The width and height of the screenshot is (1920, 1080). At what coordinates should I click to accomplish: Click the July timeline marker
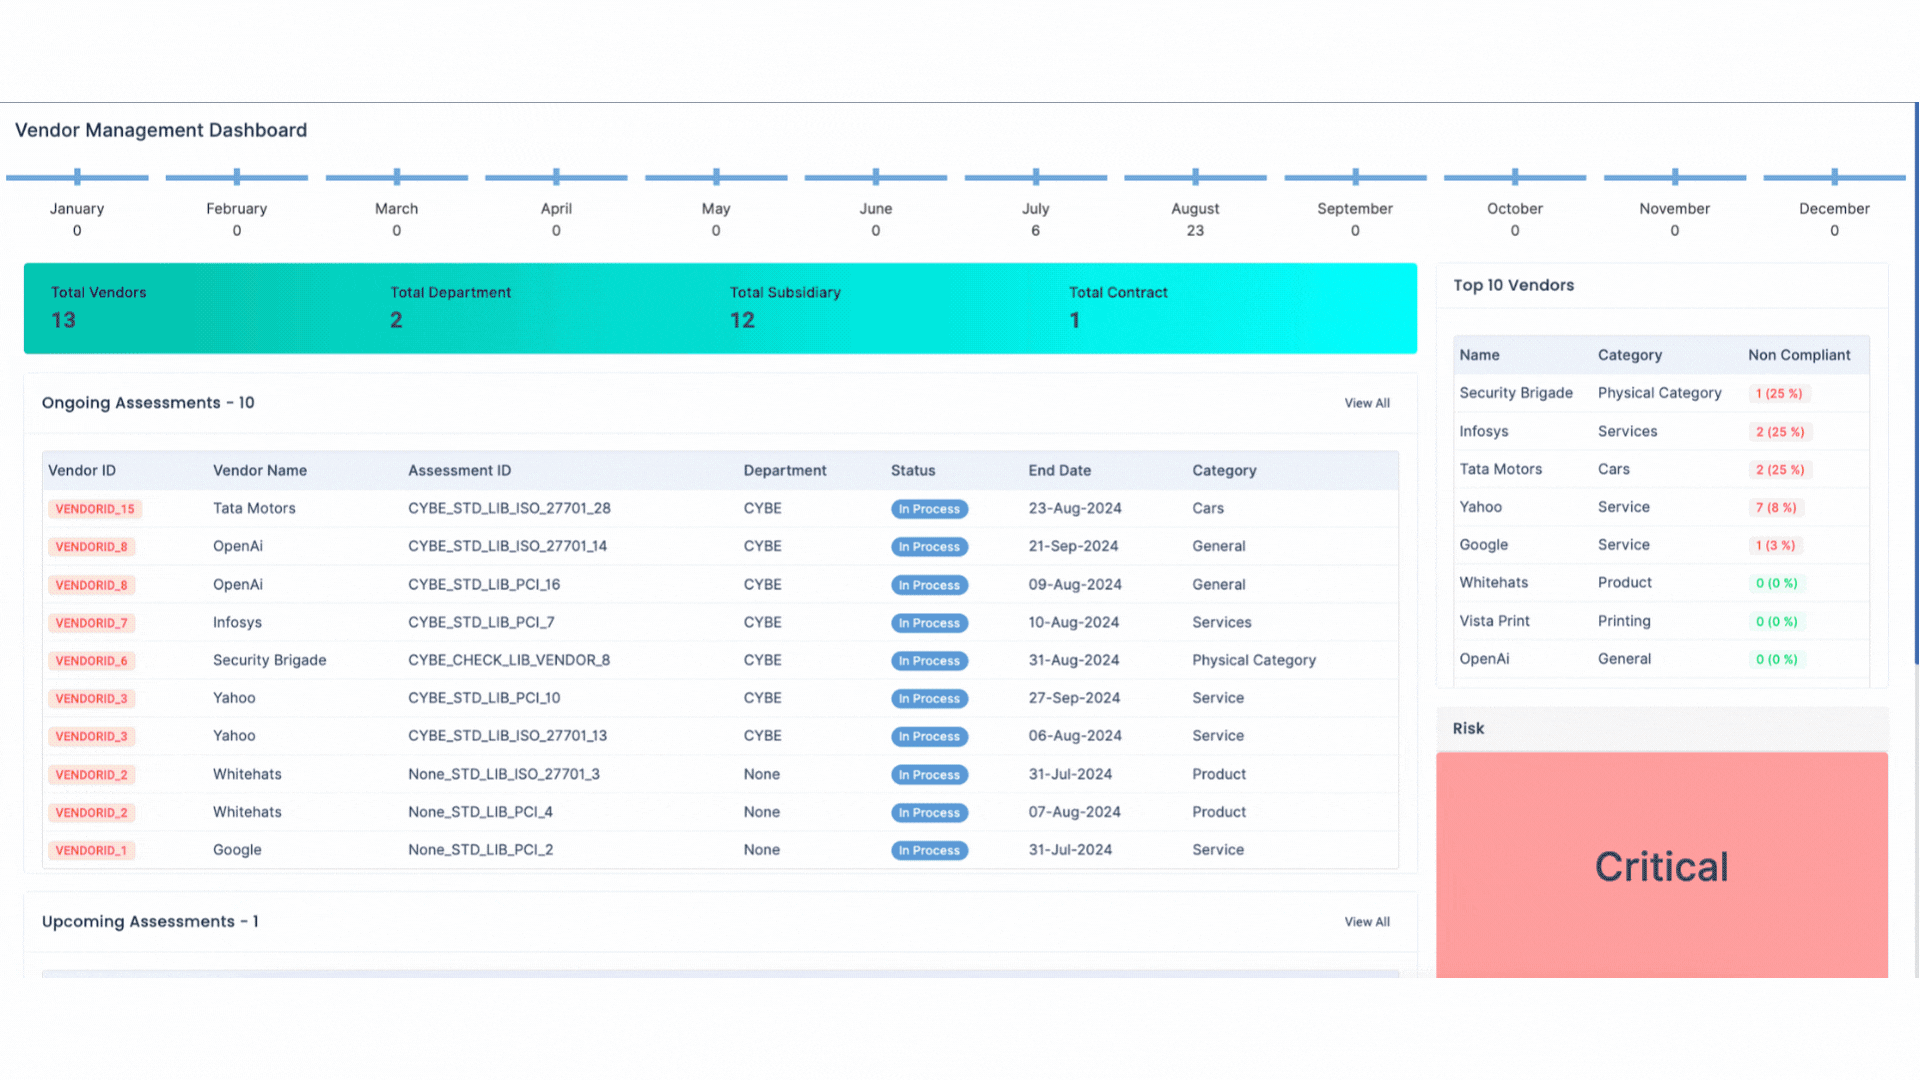click(x=1035, y=178)
